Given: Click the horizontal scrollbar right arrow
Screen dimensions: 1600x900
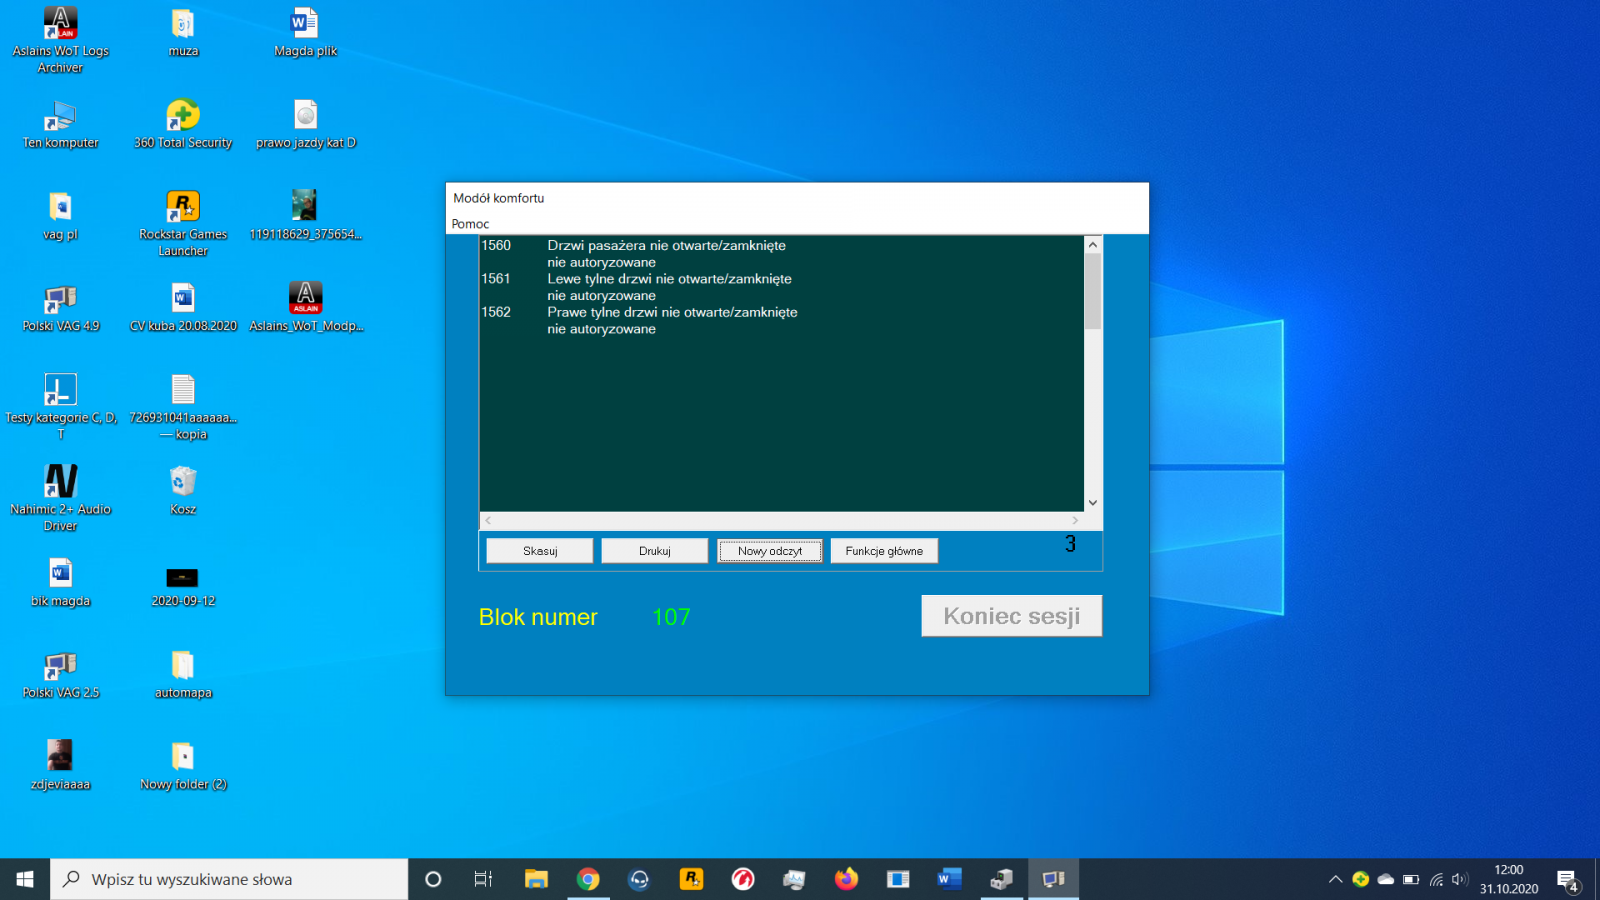Looking at the screenshot, I should (1075, 520).
